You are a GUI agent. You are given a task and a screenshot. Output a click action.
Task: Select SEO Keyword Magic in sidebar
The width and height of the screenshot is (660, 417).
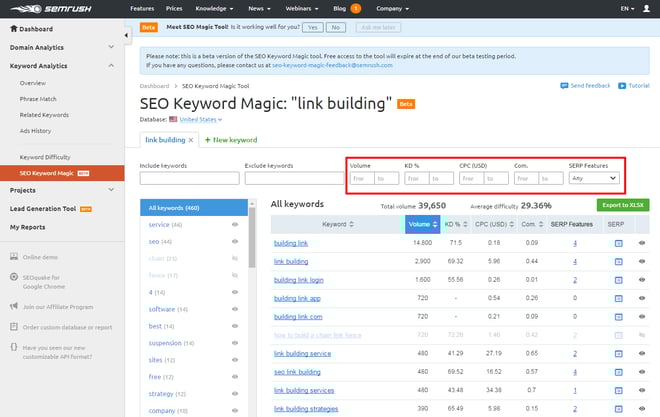(62, 173)
